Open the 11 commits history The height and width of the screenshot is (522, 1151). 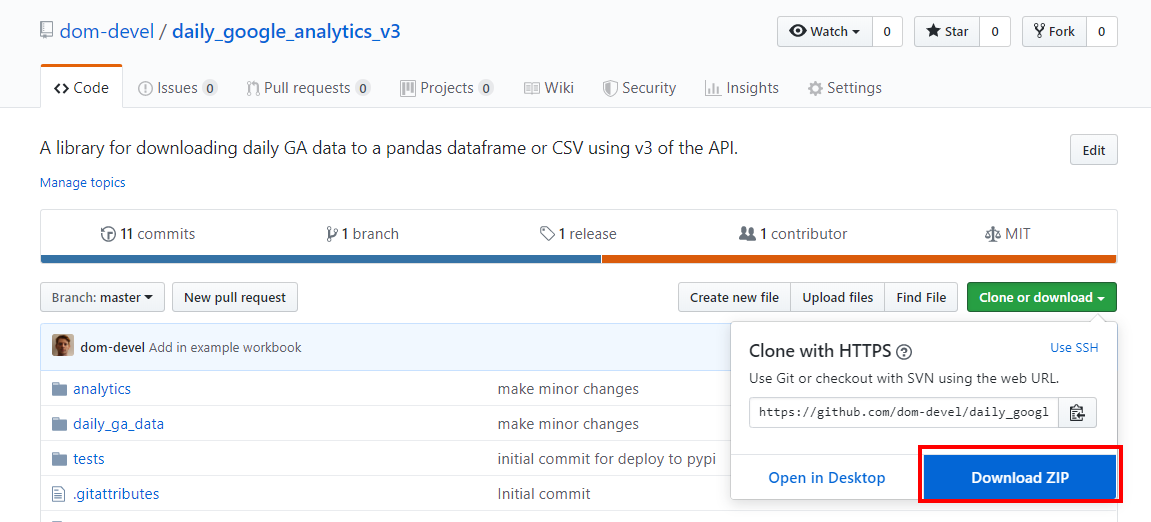148,234
